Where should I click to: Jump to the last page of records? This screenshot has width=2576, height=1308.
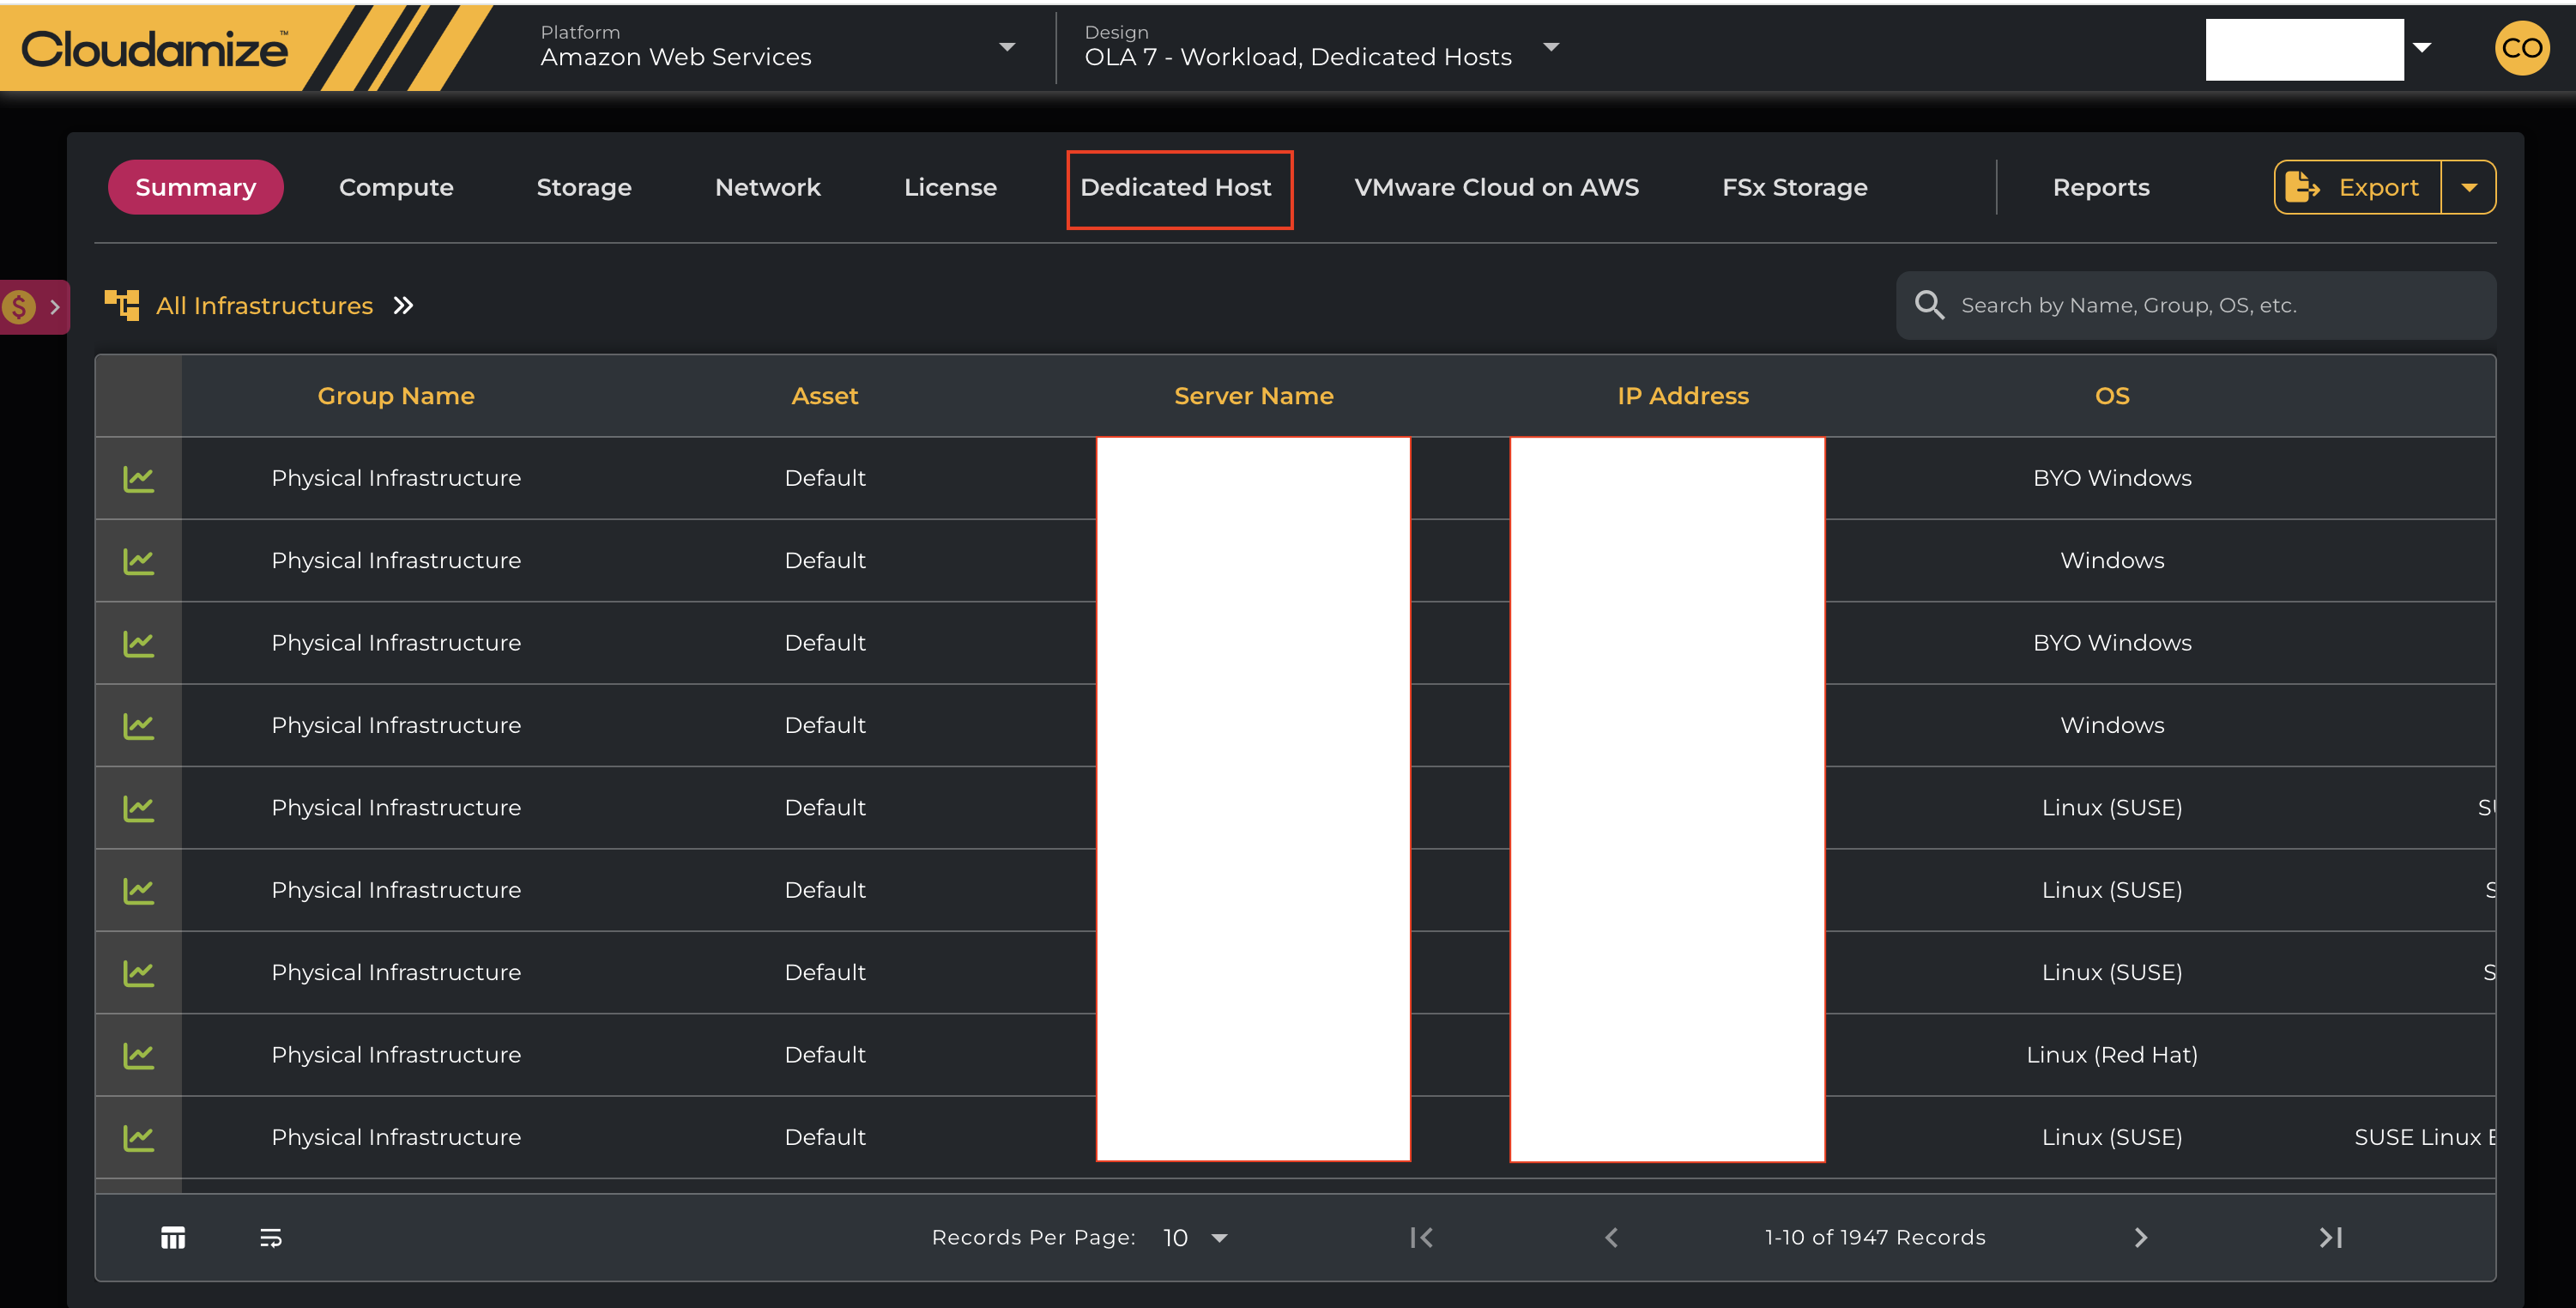2331,1238
